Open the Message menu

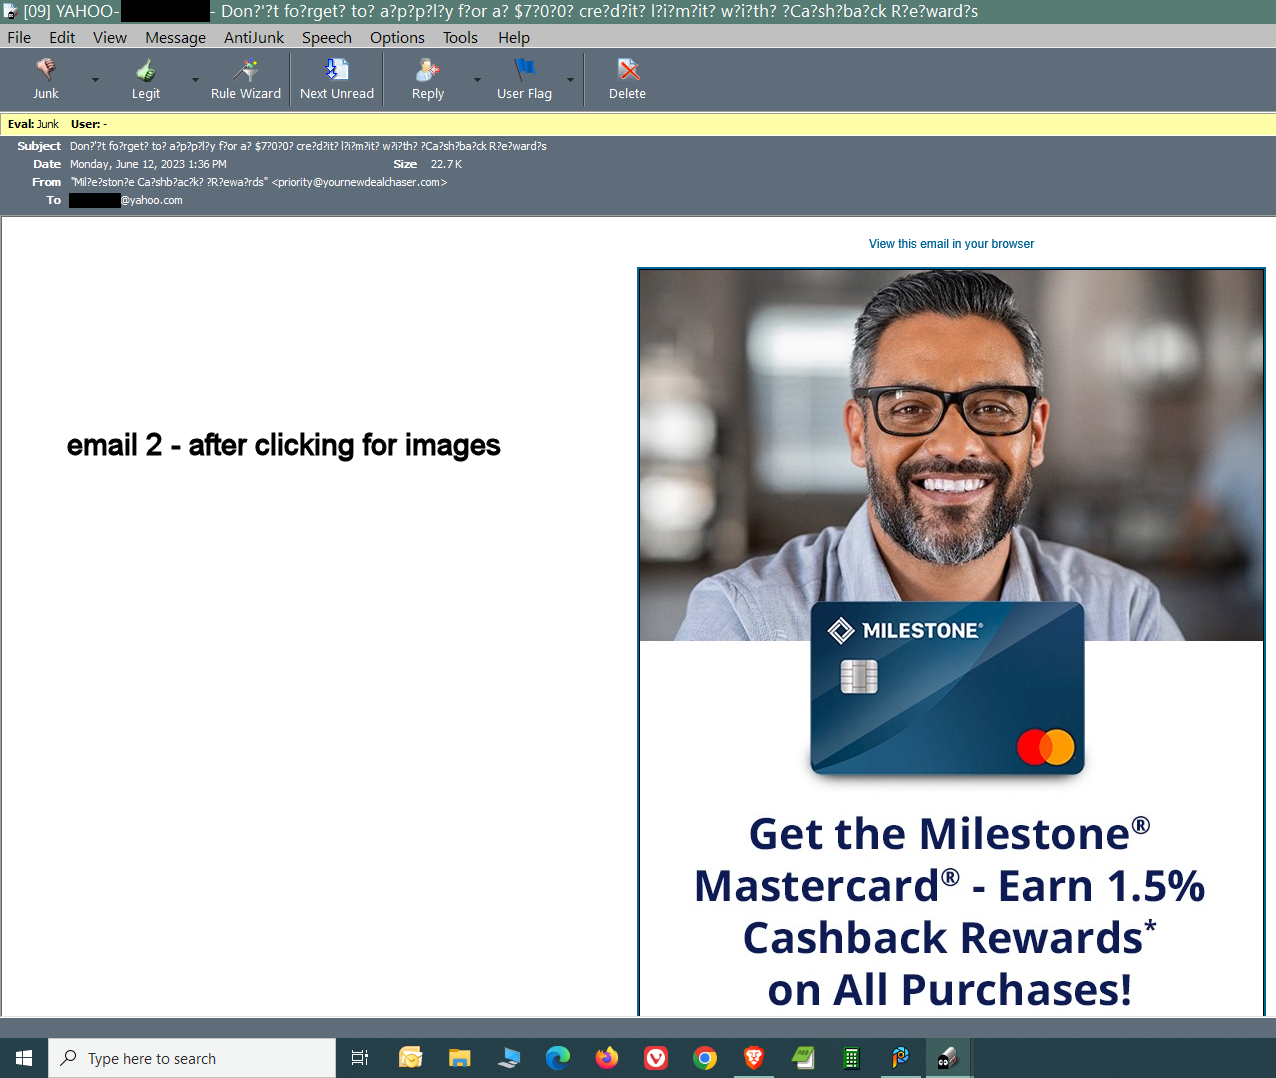click(x=175, y=37)
